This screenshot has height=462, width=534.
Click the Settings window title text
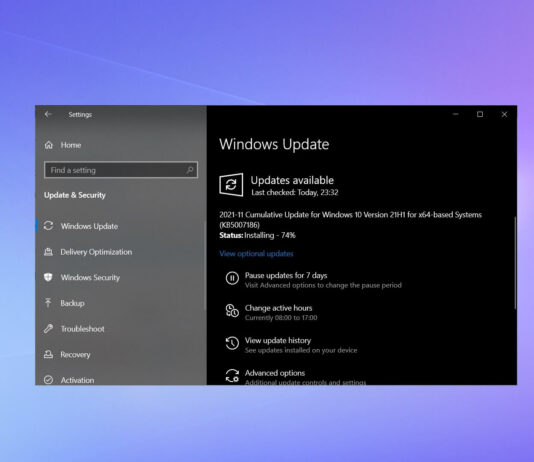tap(80, 114)
